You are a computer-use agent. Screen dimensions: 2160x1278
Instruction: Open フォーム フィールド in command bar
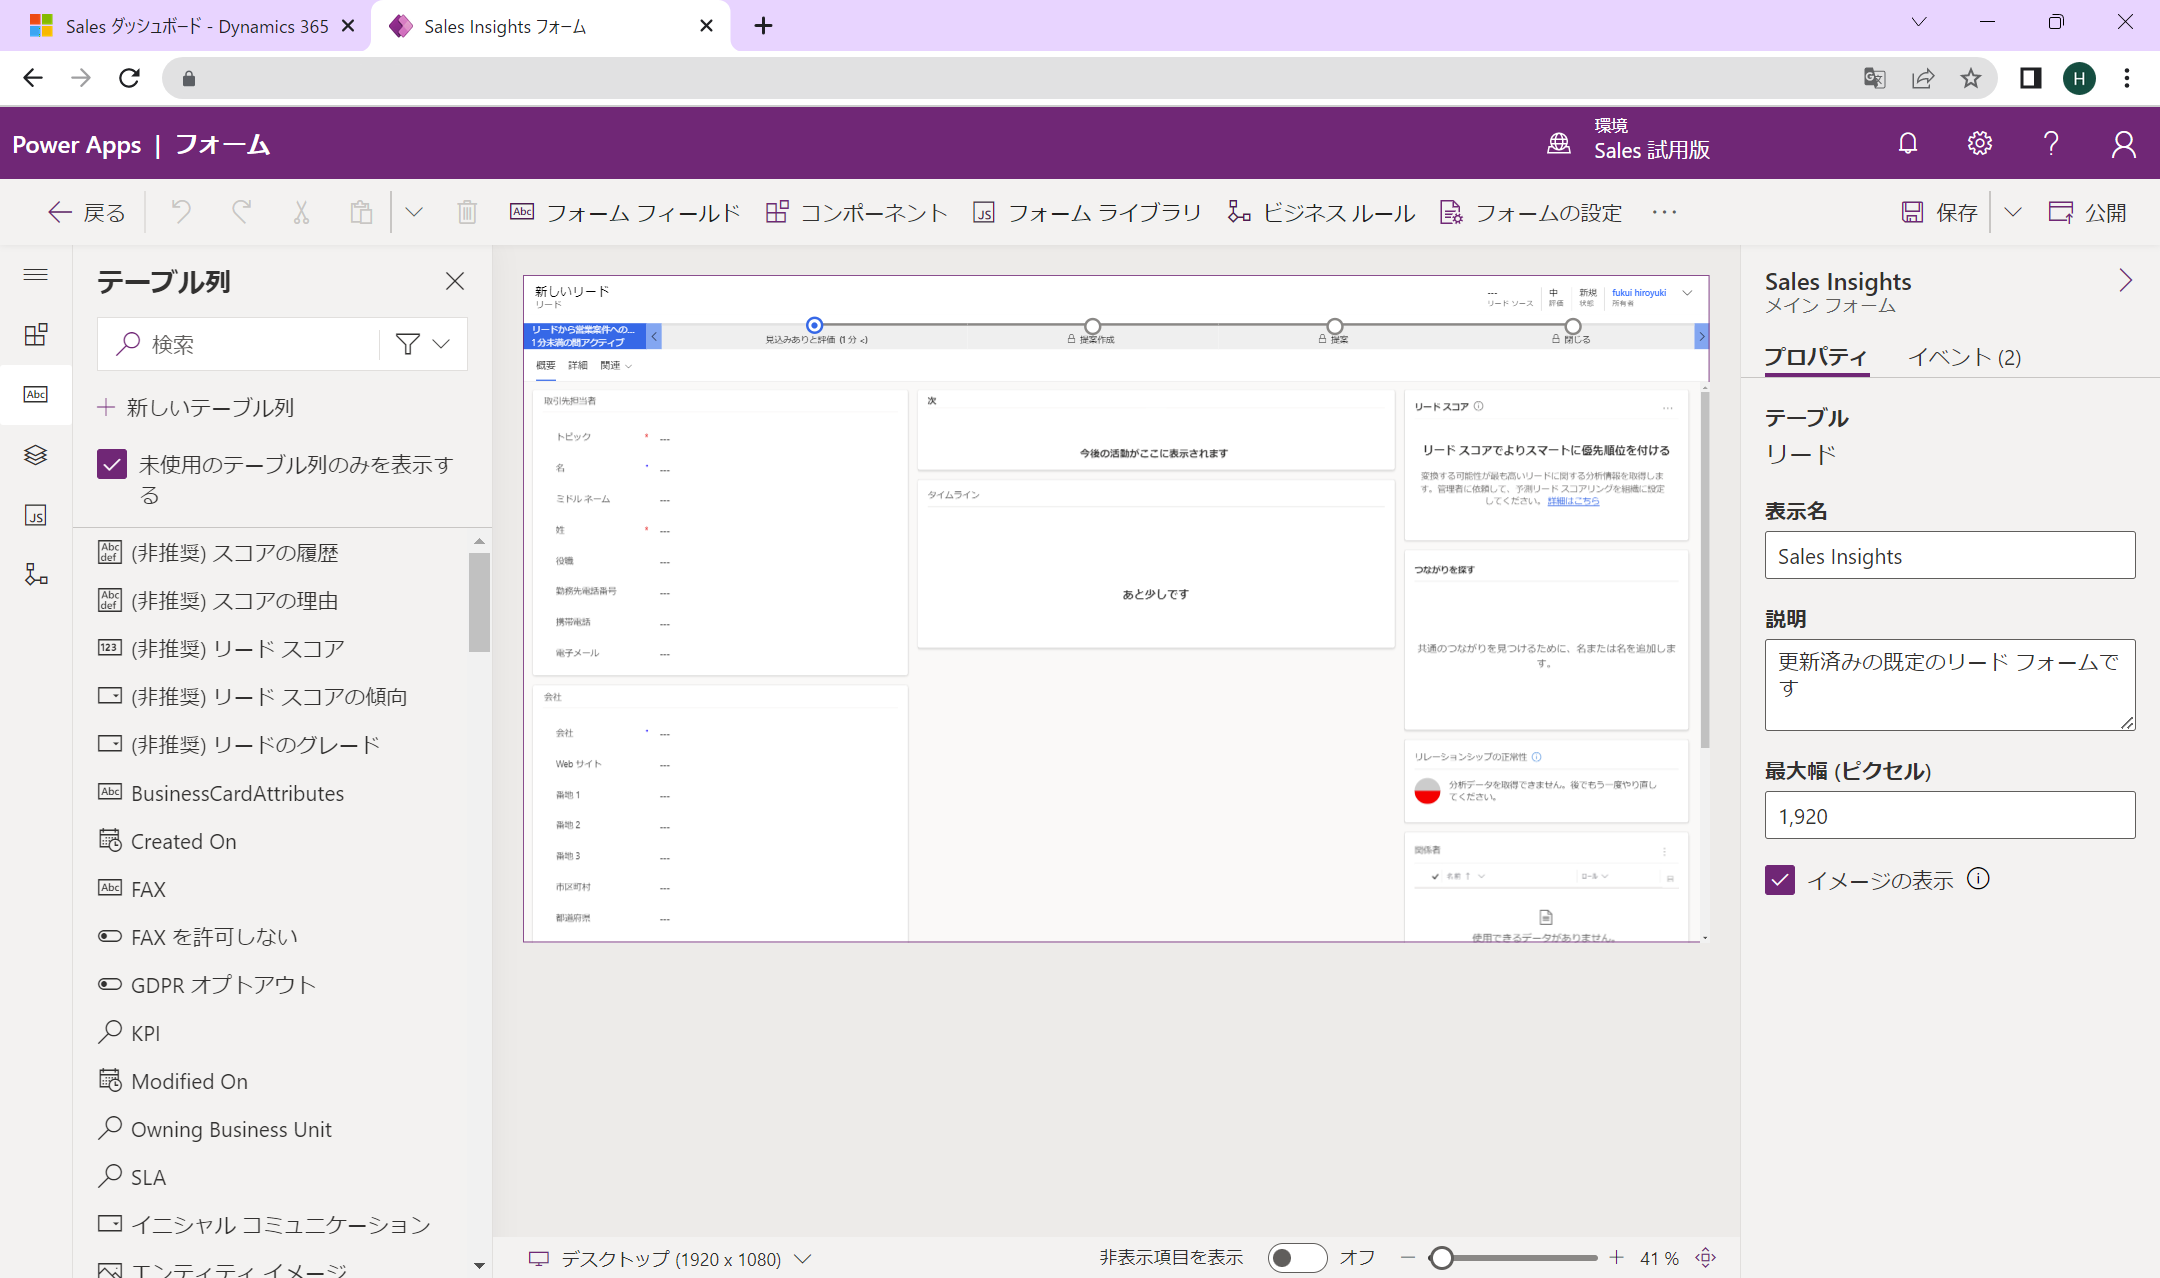(x=625, y=212)
